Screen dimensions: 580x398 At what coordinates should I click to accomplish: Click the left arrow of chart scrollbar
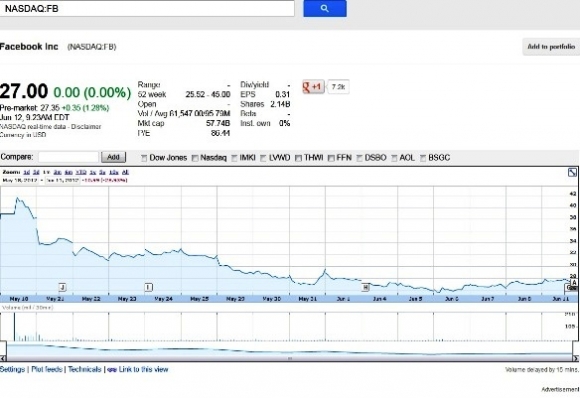click(x=3, y=358)
